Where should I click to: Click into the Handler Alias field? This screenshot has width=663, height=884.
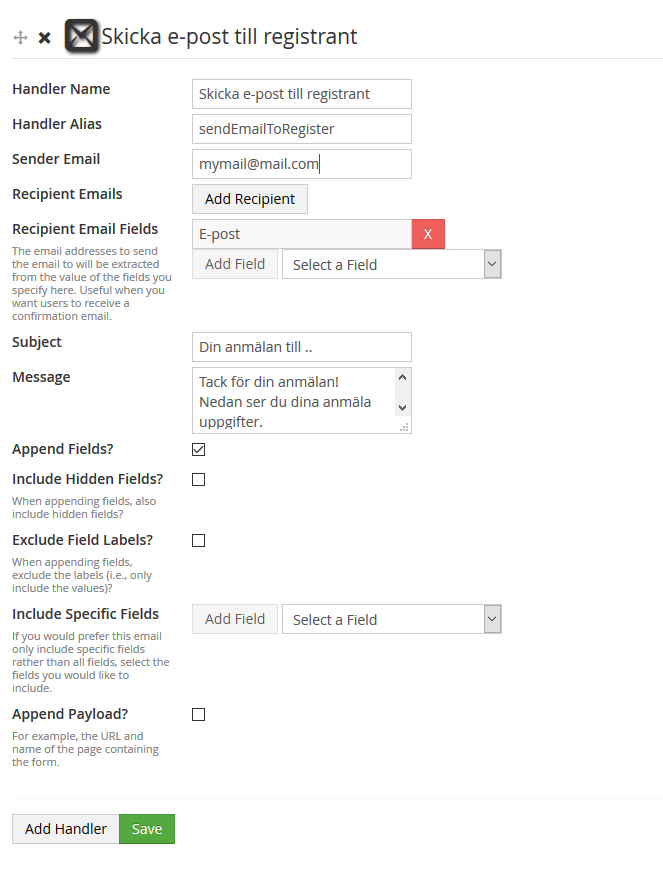pos(302,129)
